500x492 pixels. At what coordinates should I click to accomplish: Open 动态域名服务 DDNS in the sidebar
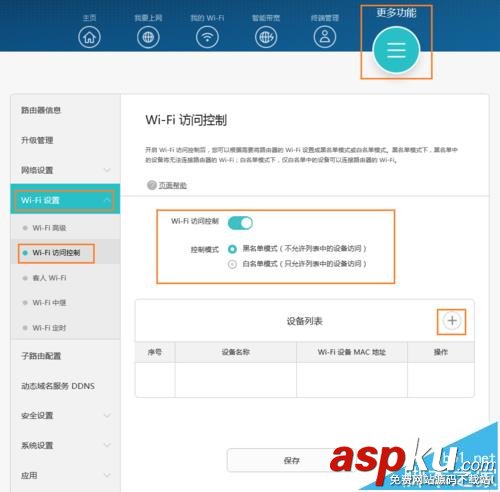point(58,386)
